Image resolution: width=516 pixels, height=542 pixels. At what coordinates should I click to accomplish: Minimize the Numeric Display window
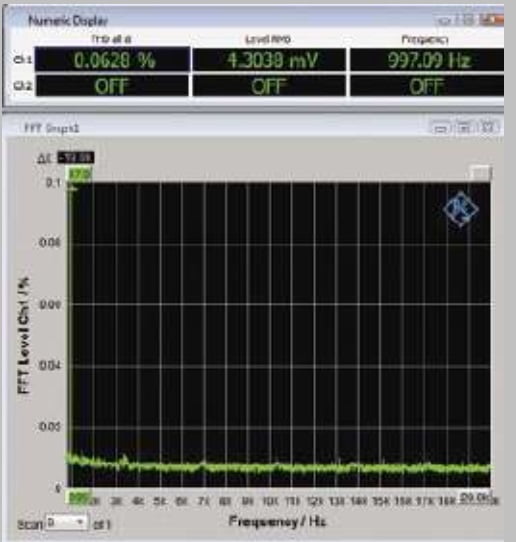point(445,21)
